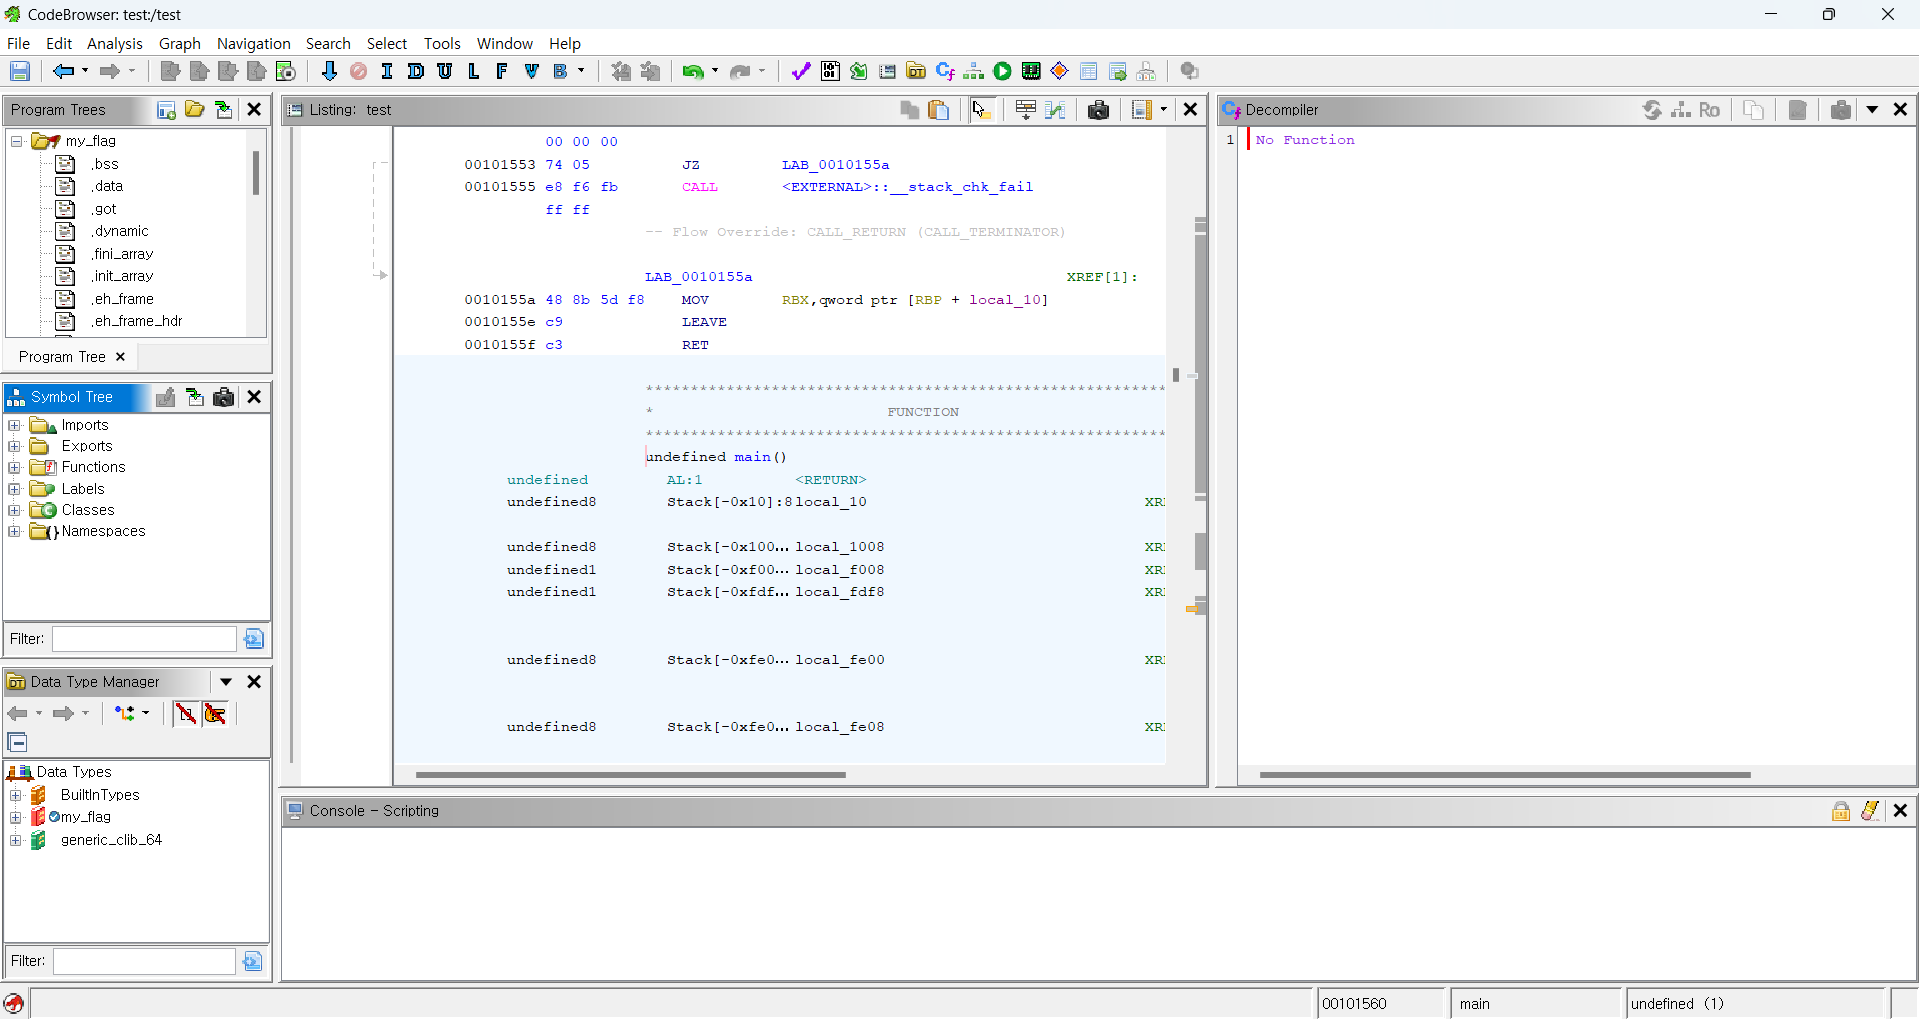Toggle the Function navigation type 'F'
1920x1020 pixels.
pyautogui.click(x=502, y=71)
